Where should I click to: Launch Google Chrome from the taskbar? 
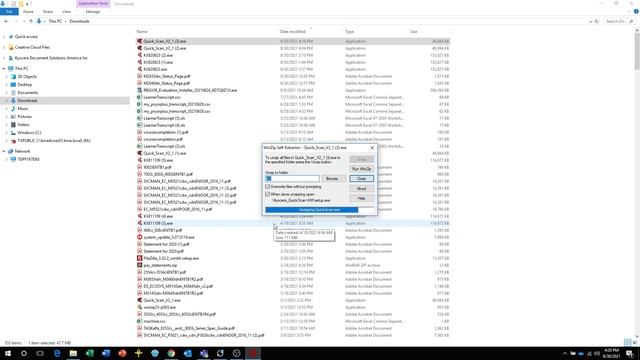[171, 353]
